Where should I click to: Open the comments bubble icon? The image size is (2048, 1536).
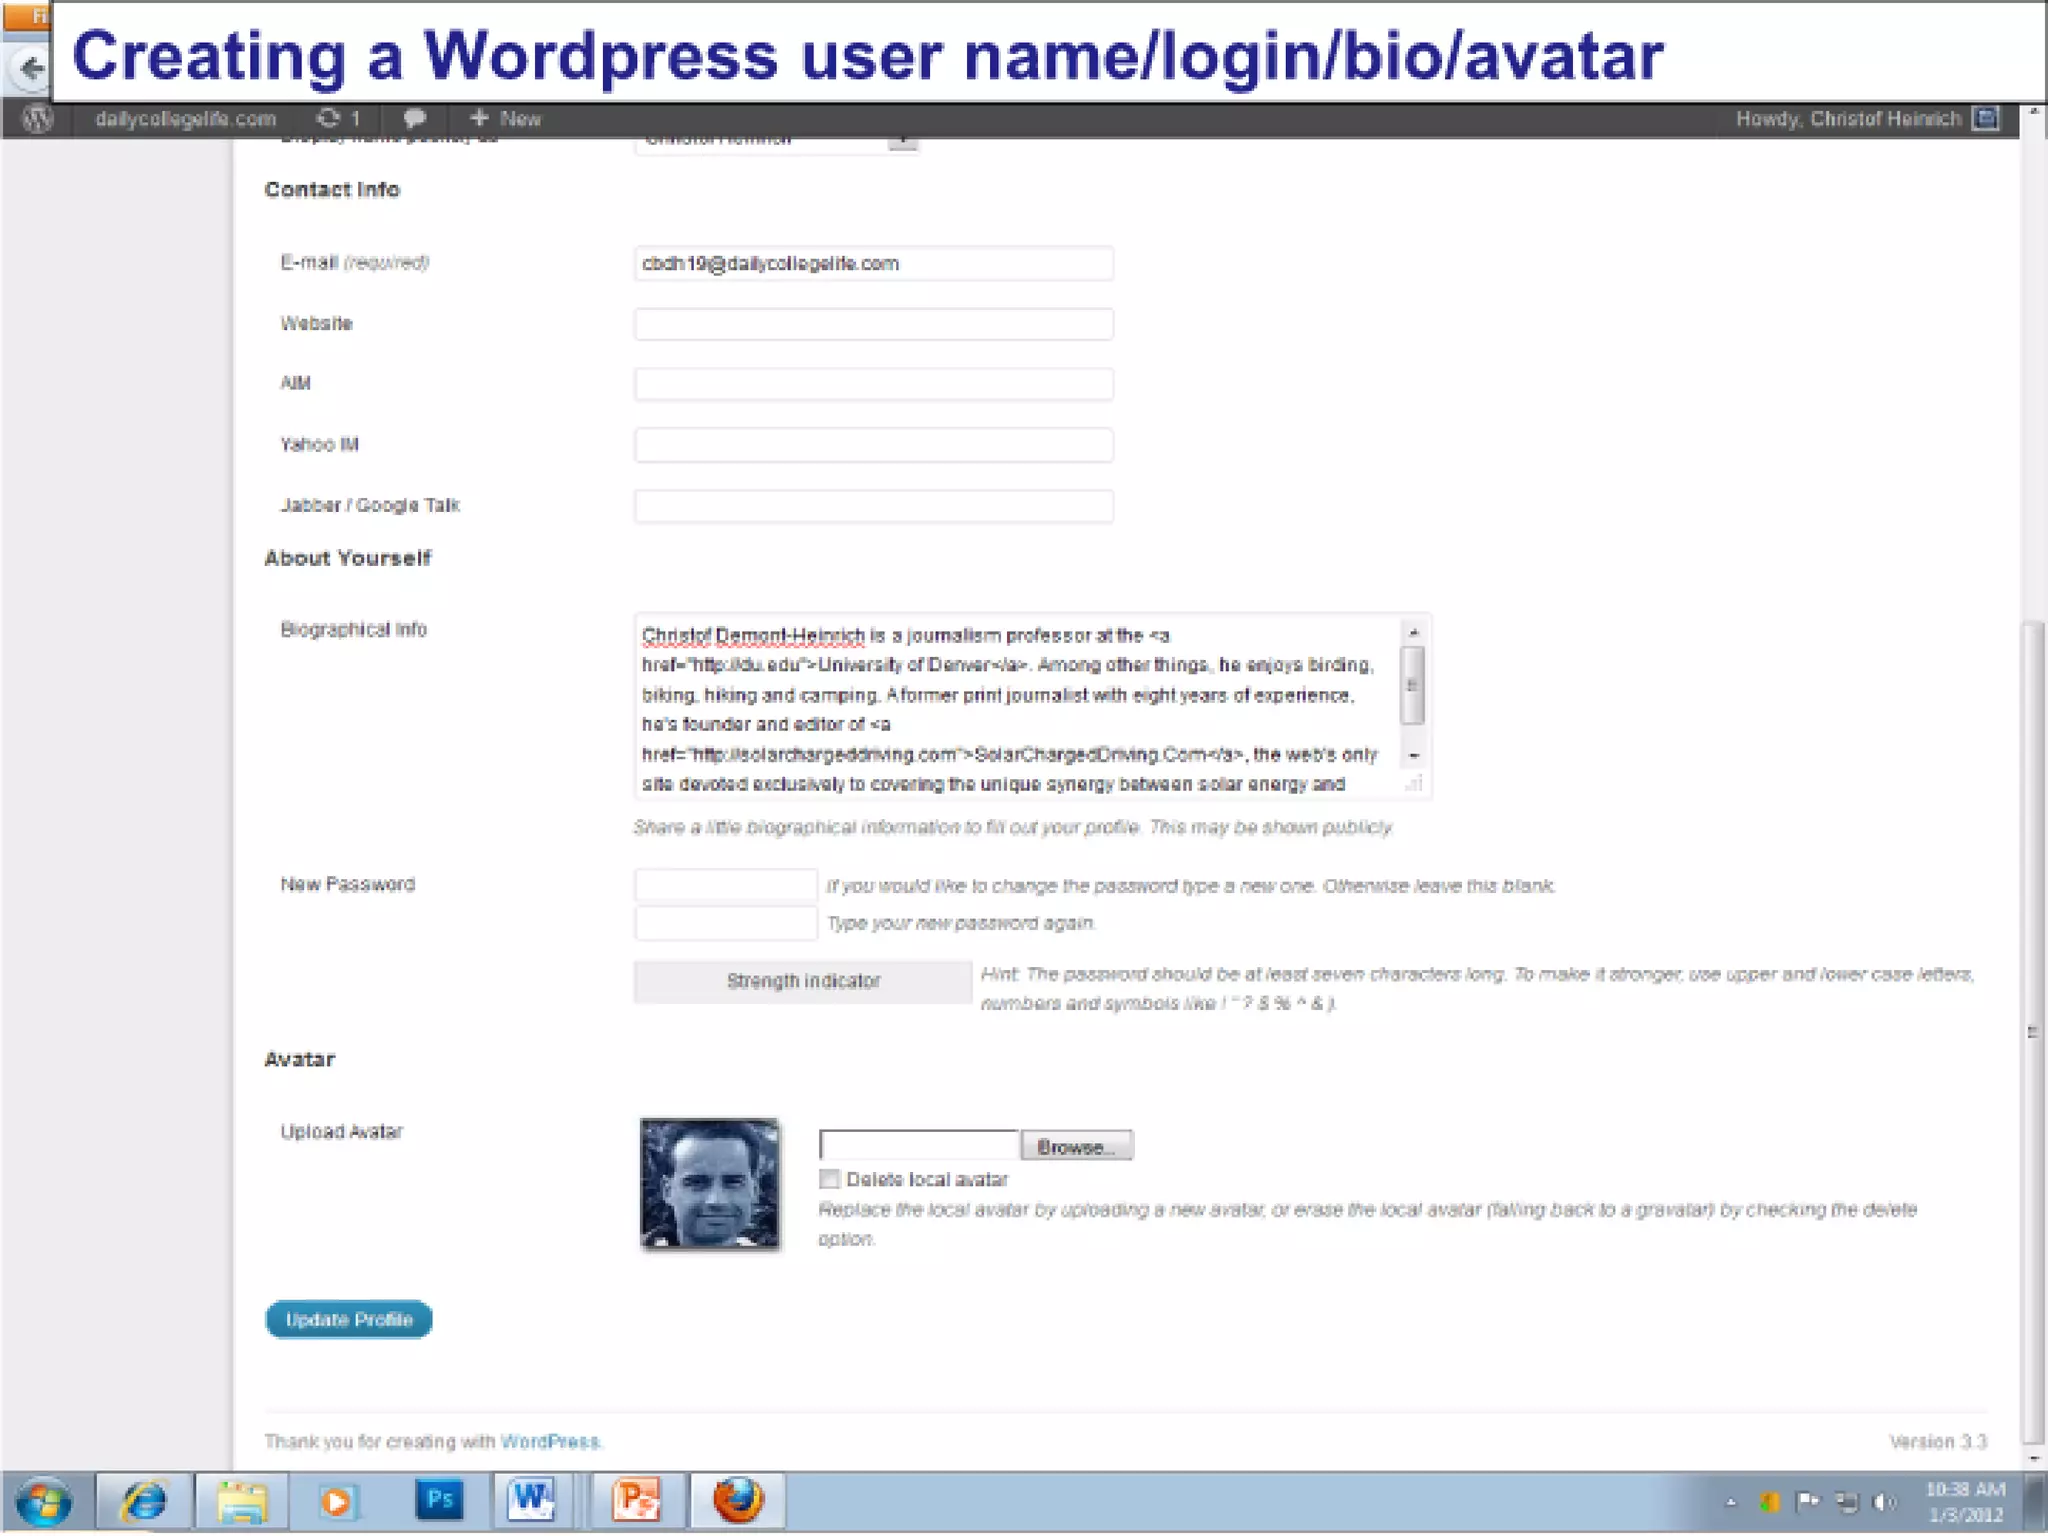point(414,118)
